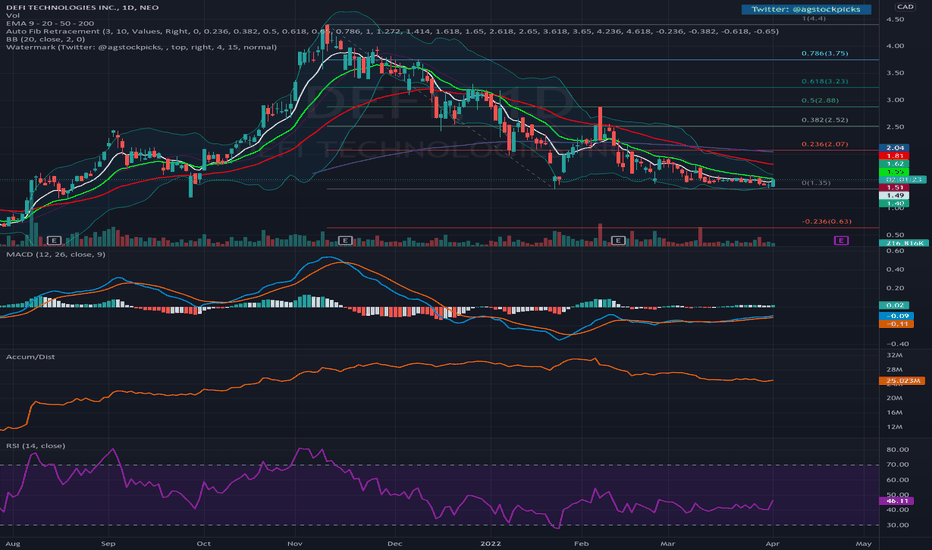
Task: Click the Accum/Dist 25.023M value tag
Action: [x=902, y=381]
